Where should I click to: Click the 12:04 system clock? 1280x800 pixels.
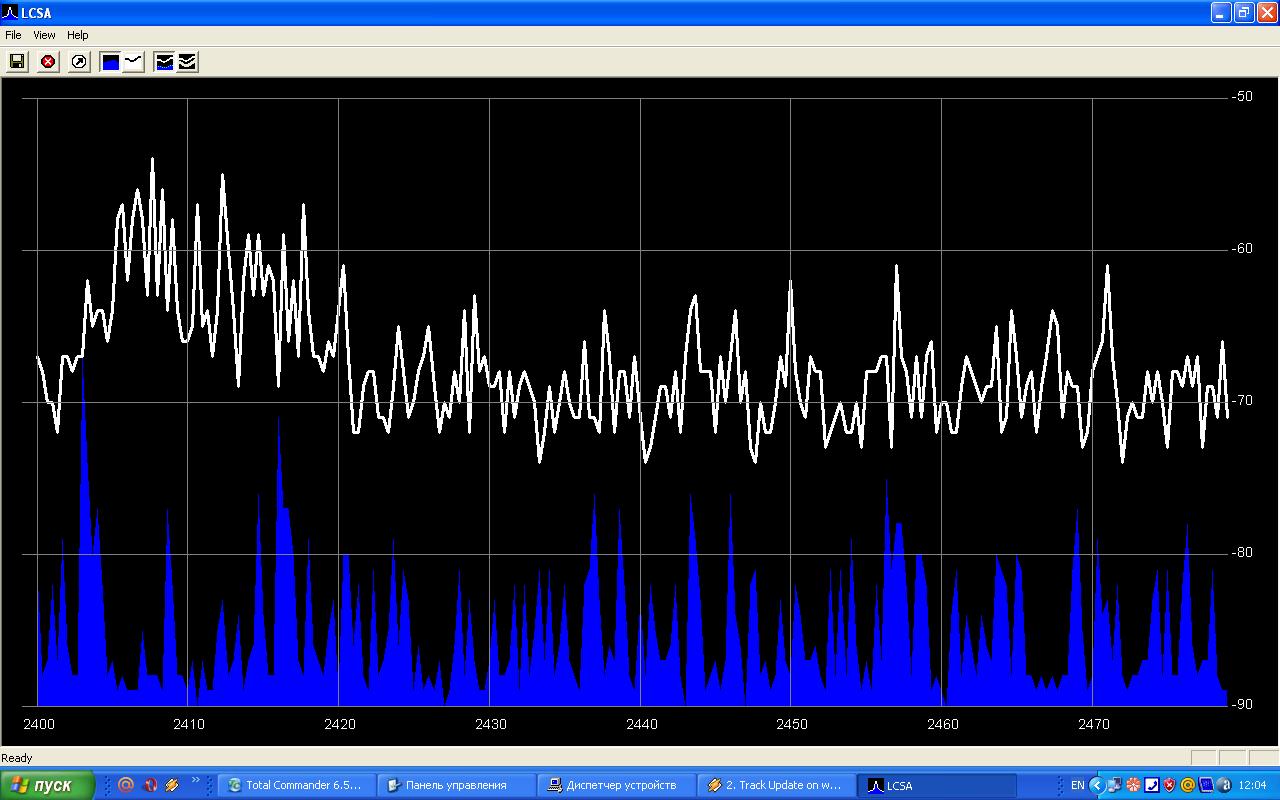(x=1252, y=785)
